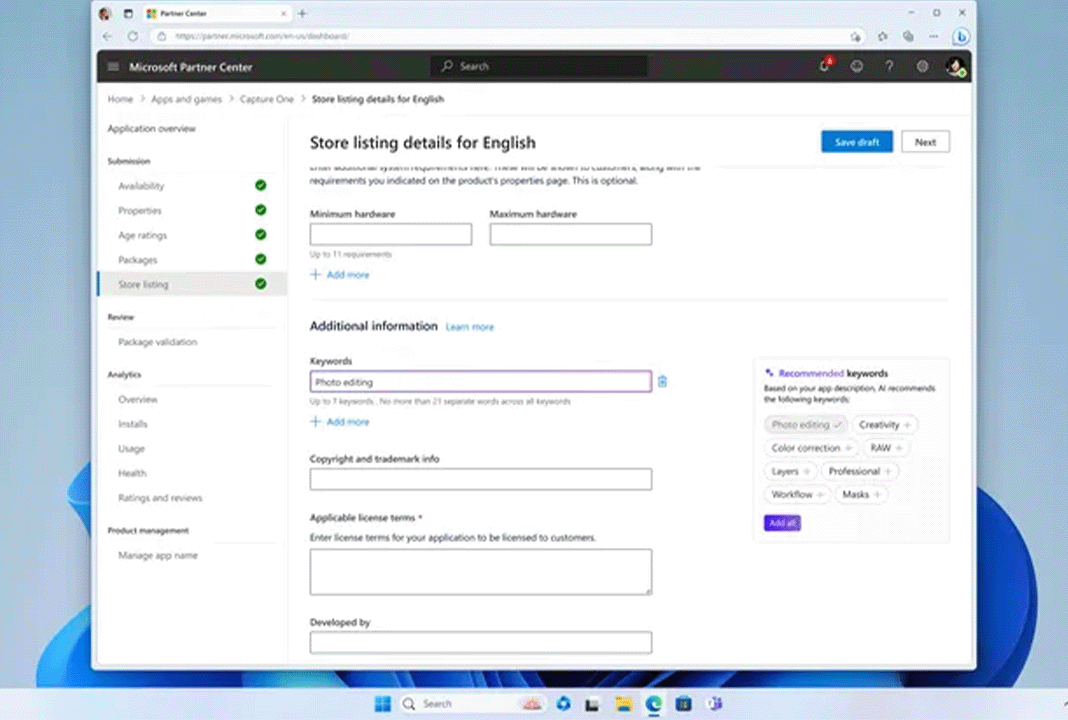Add the Layers recommended keyword

click(790, 471)
